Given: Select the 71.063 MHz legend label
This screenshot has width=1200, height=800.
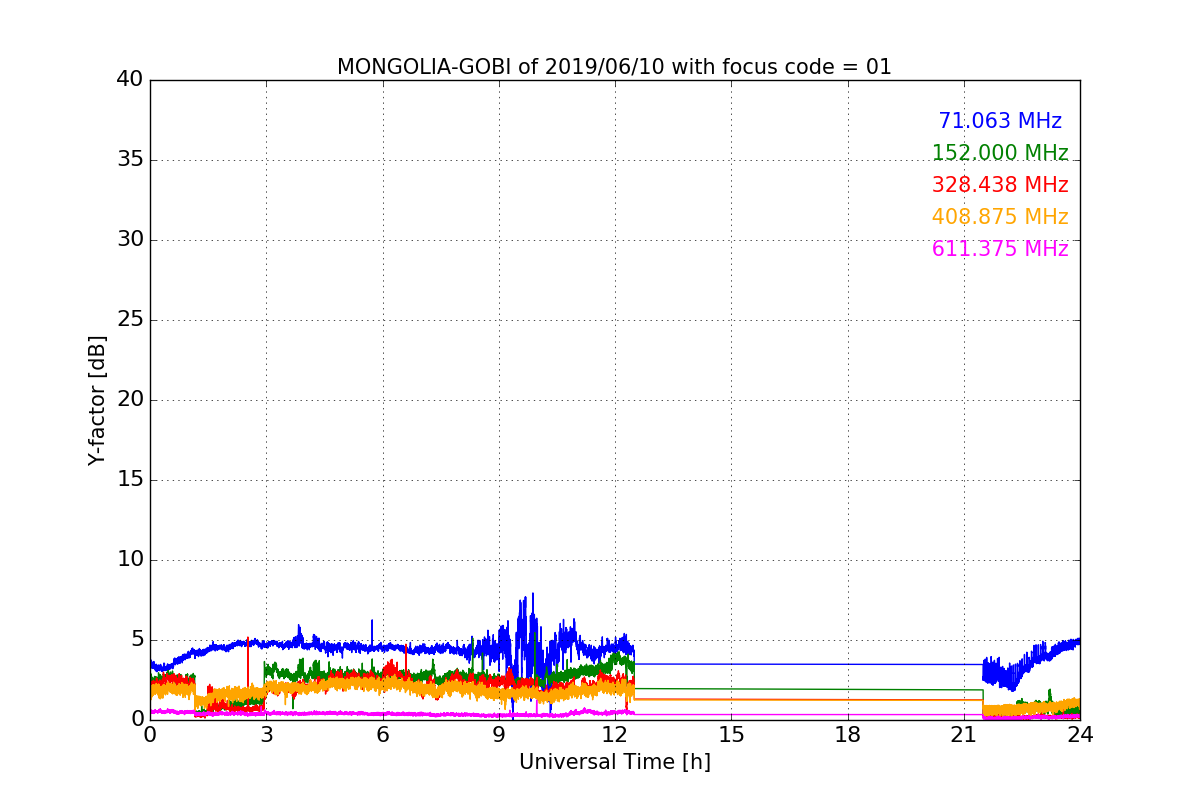Looking at the screenshot, I should pyautogui.click(x=1000, y=121).
